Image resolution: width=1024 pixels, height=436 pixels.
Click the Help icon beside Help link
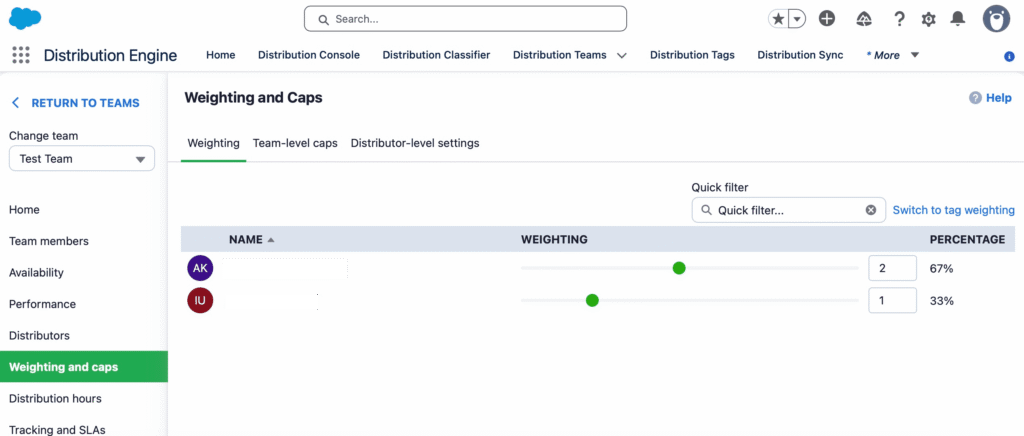click(975, 98)
